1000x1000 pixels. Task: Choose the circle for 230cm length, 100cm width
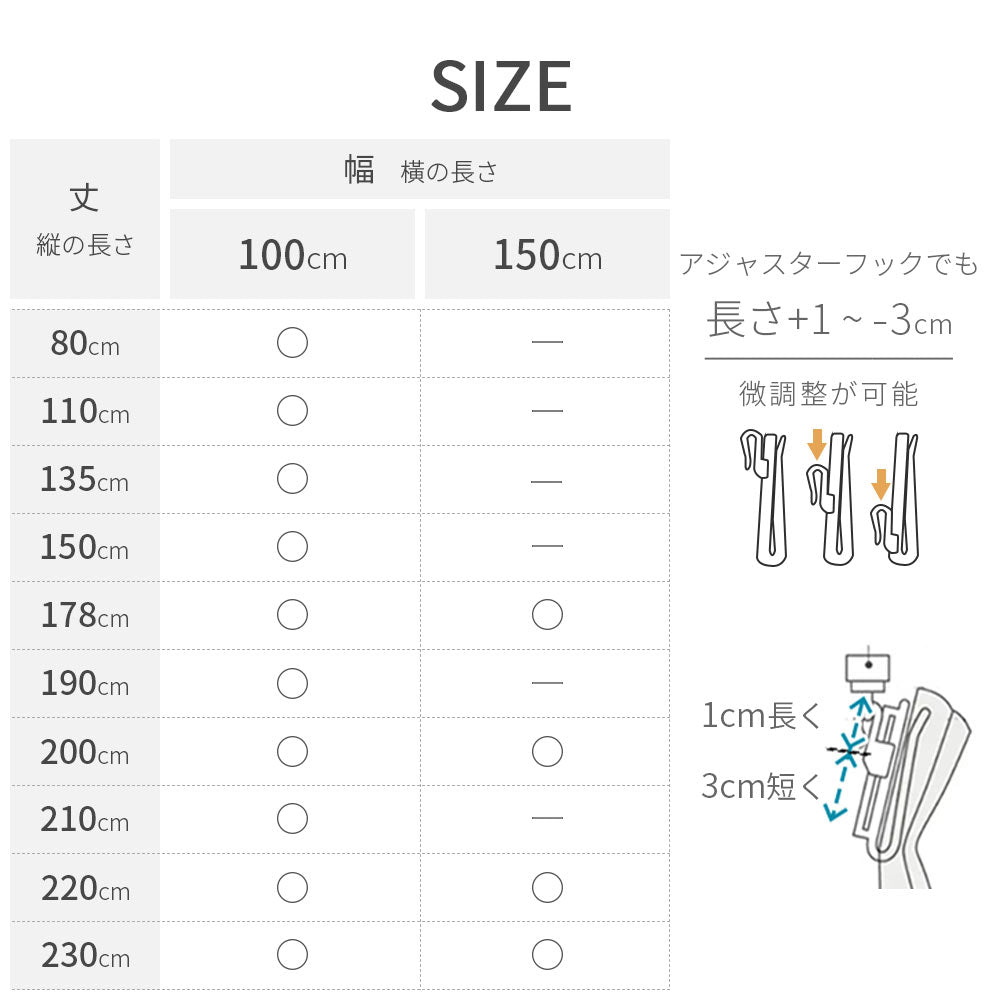[292, 955]
